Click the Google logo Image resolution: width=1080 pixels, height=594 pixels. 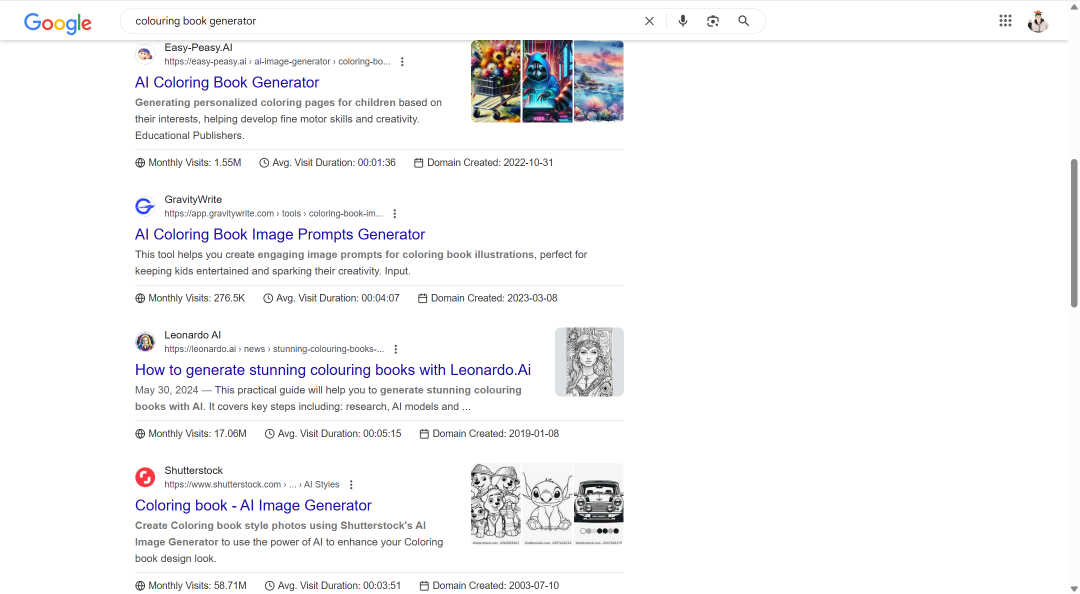tap(58, 23)
